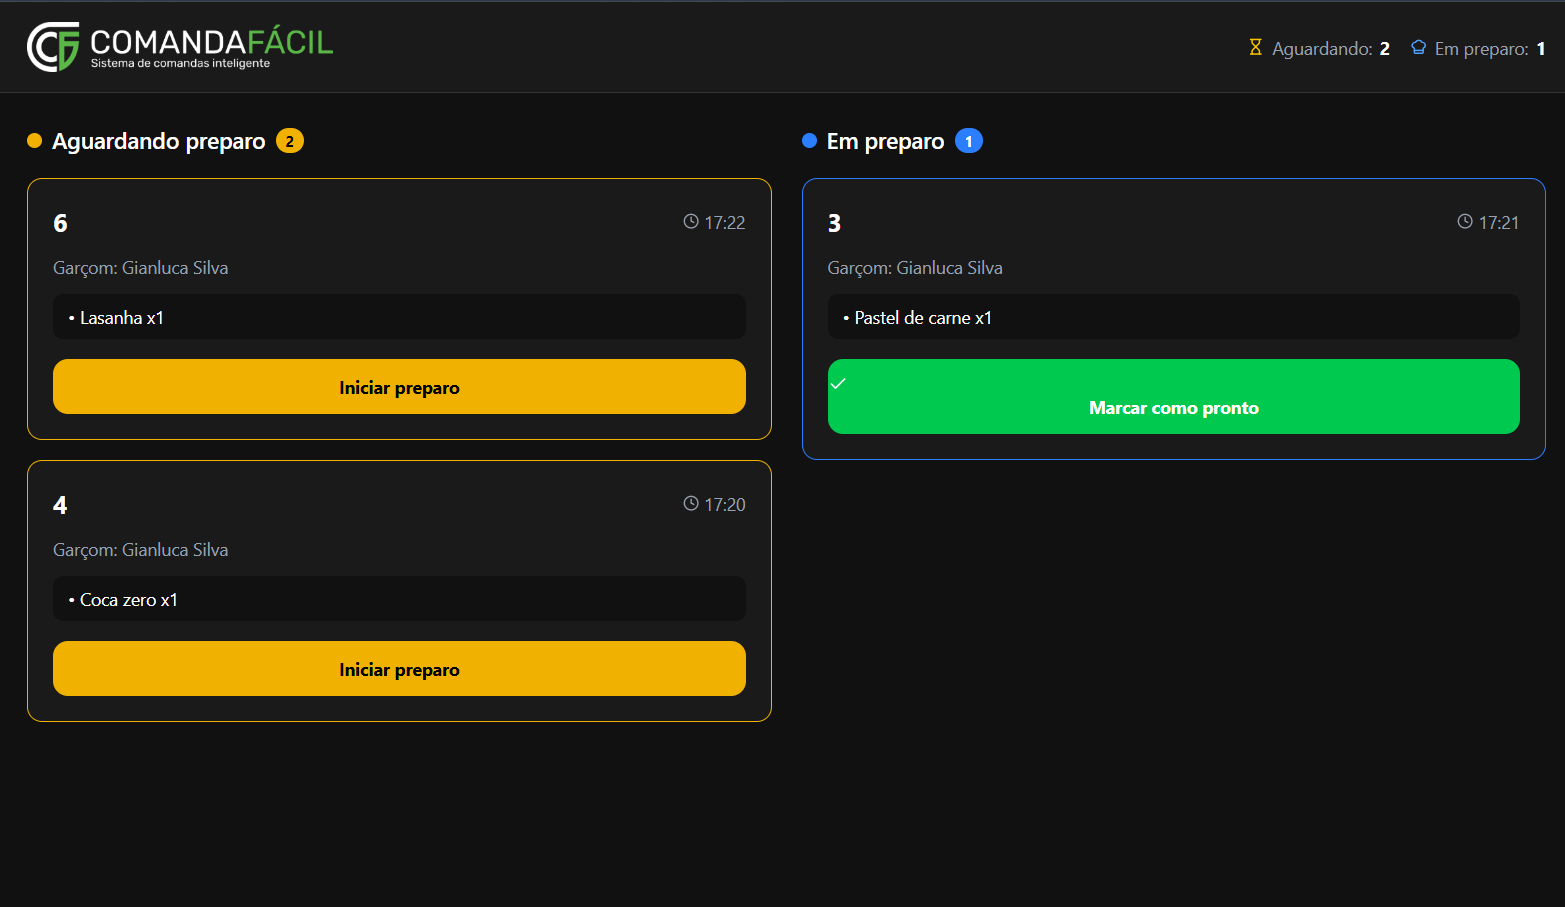
Task: Click the clock icon on order 3
Action: click(1465, 222)
